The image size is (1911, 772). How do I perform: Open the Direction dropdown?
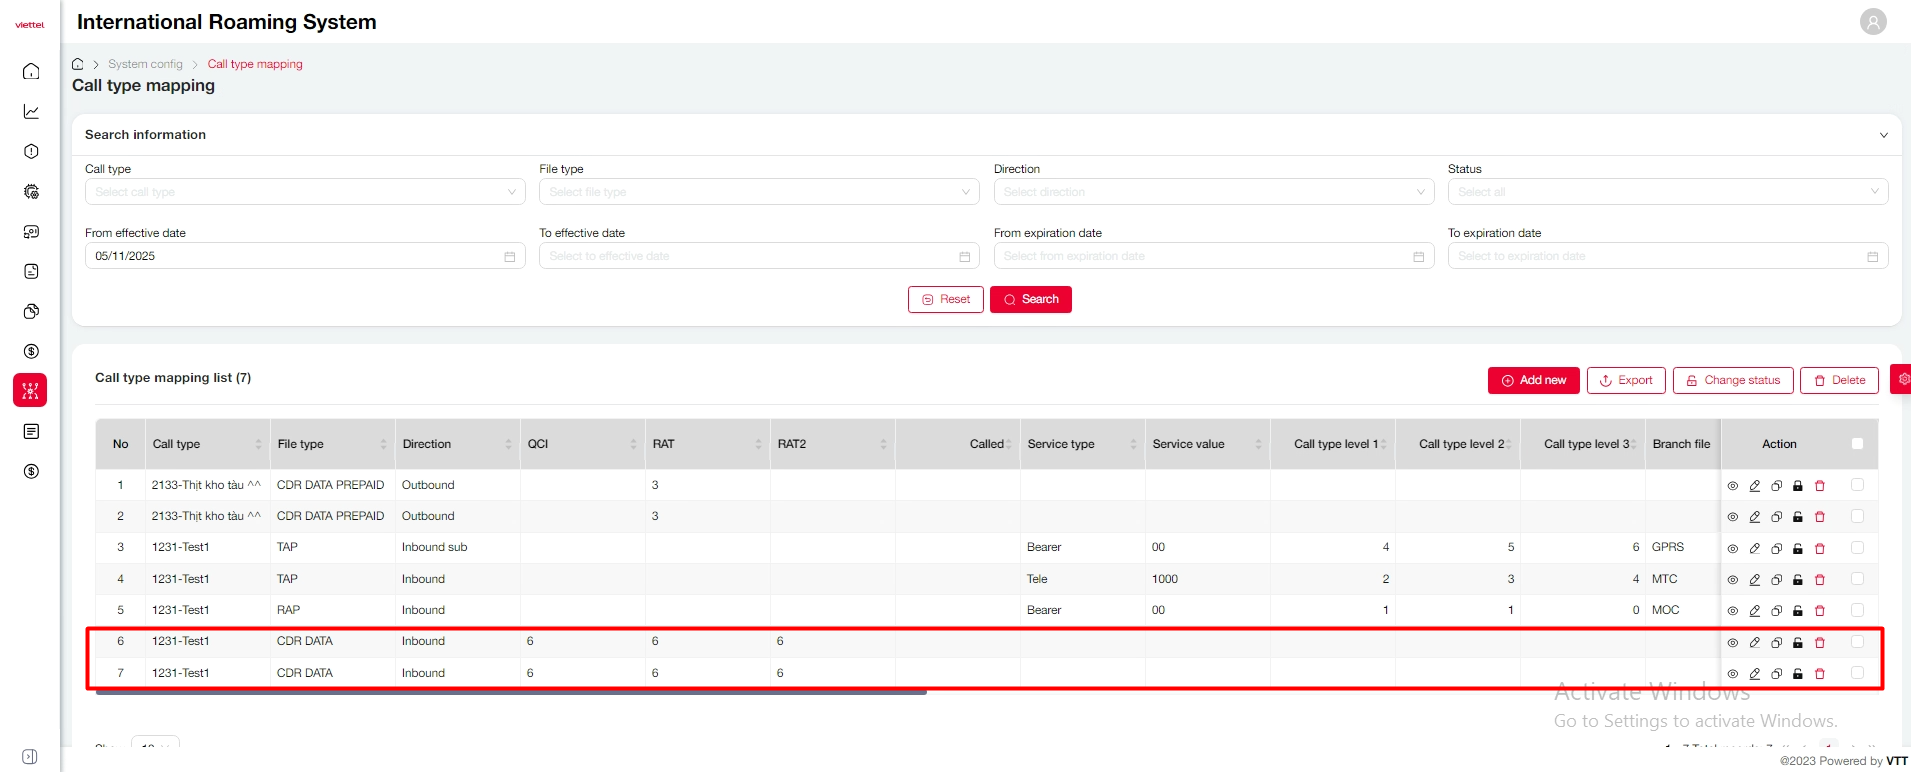tap(1213, 192)
